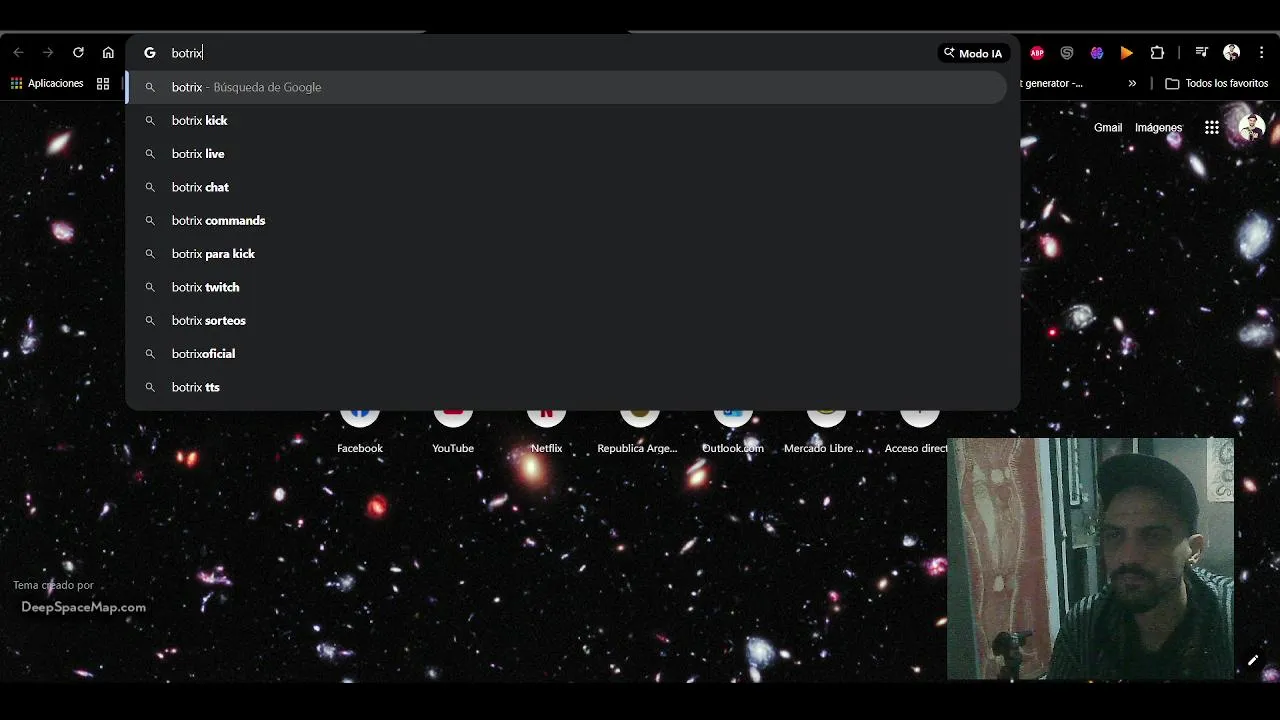The height and width of the screenshot is (720, 1280).
Task: Select 'botrix para kick' suggestion
Action: pos(566,254)
